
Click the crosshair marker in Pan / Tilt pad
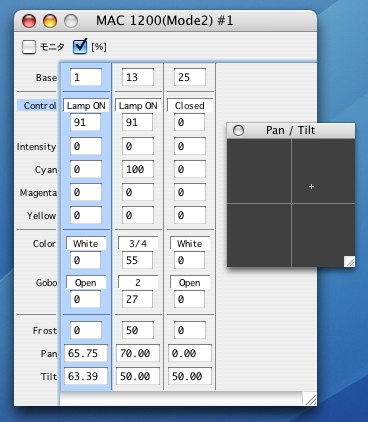pos(311,187)
